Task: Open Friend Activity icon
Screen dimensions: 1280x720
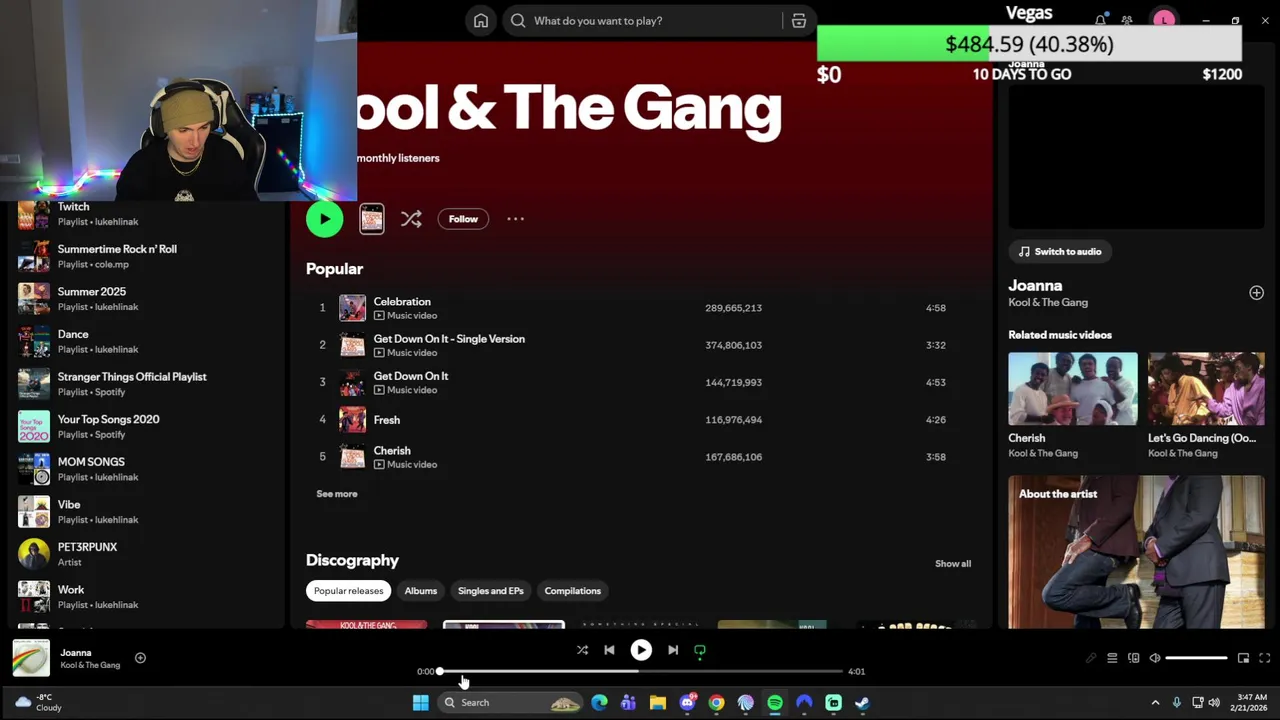Action: 1127,20
